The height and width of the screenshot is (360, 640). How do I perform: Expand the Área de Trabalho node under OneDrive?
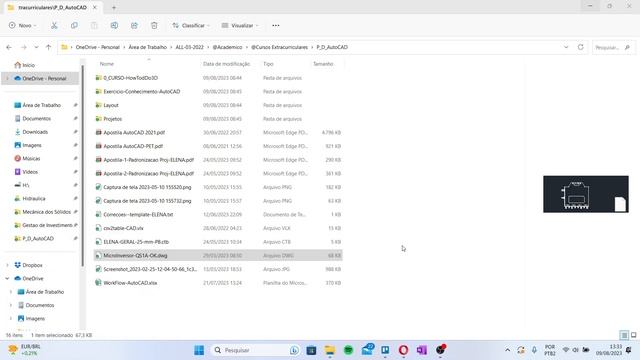(x=11, y=292)
